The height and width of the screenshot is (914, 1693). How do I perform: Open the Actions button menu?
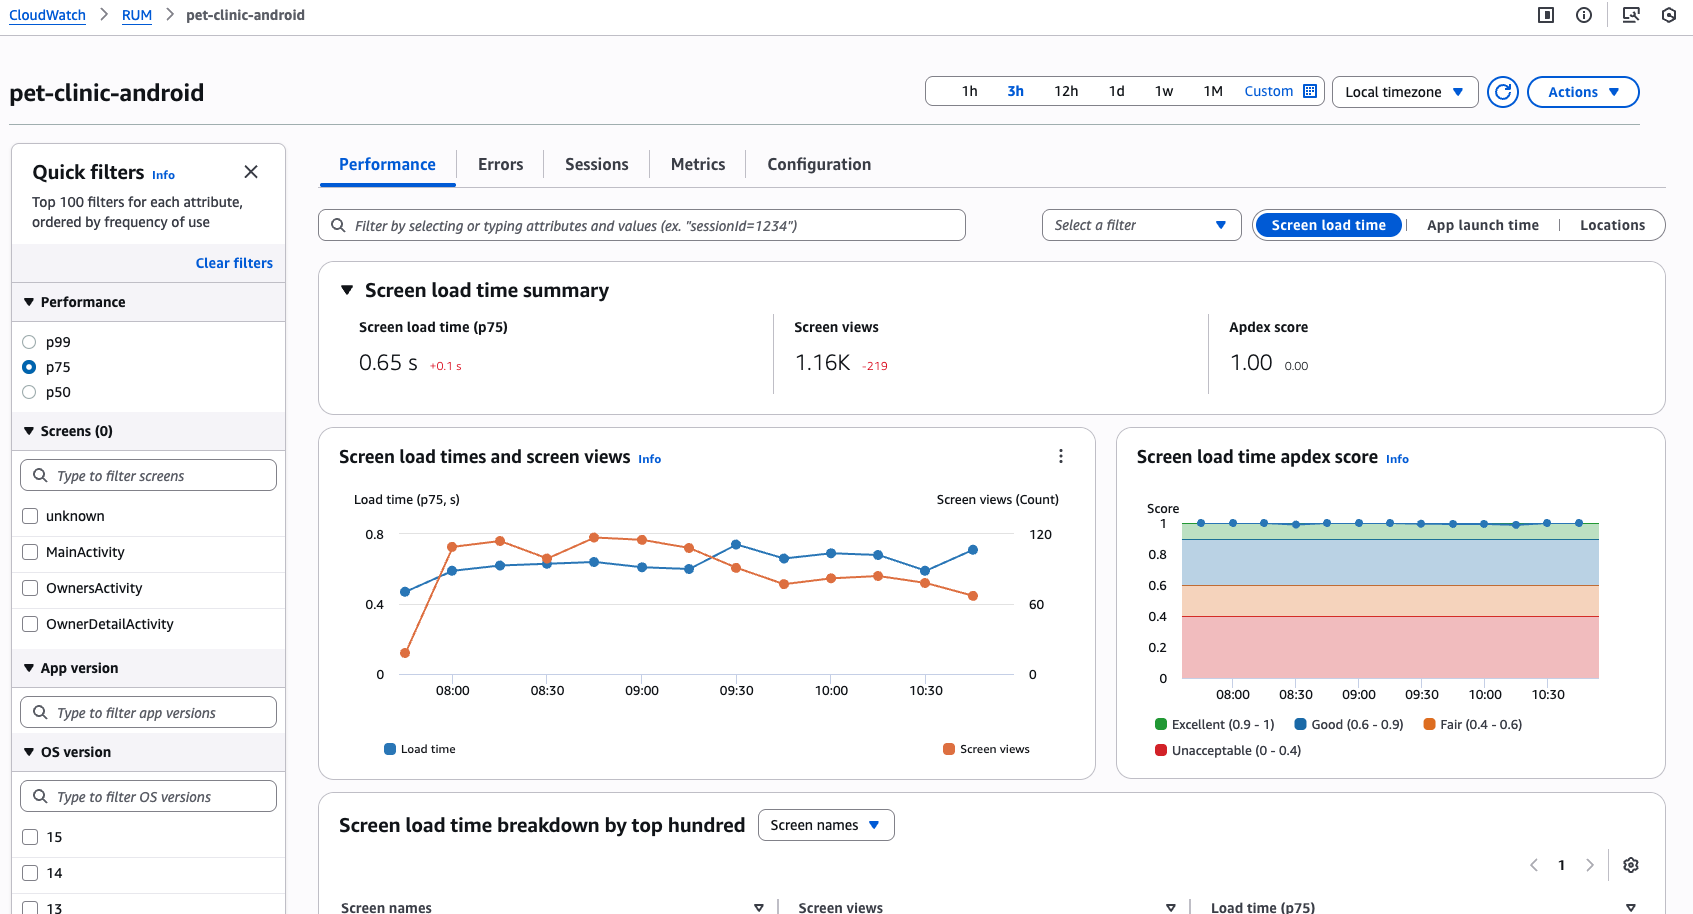point(1582,92)
